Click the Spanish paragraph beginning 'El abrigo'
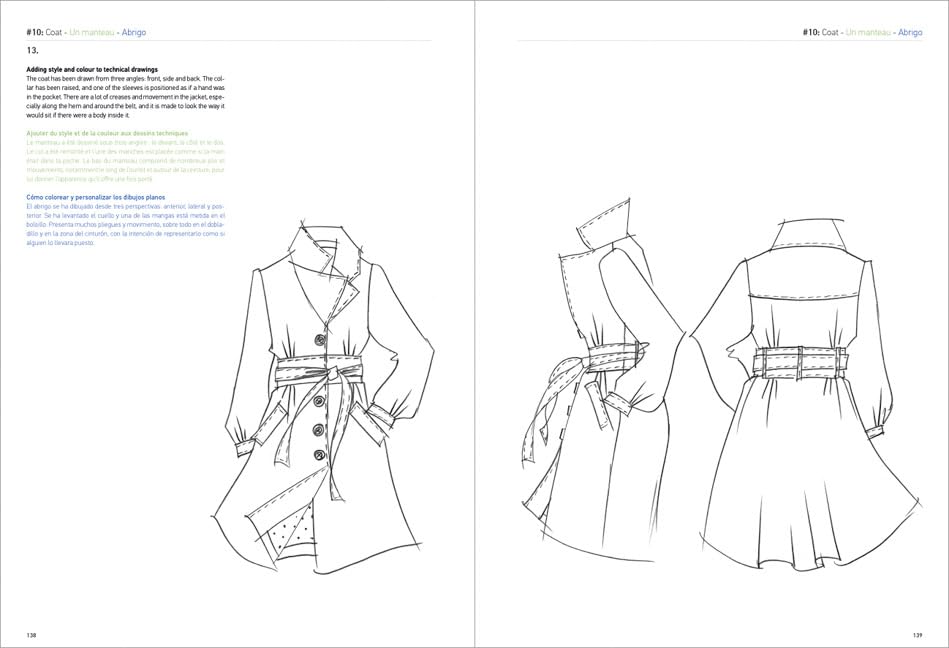Image resolution: width=949 pixels, height=648 pixels. pos(126,224)
